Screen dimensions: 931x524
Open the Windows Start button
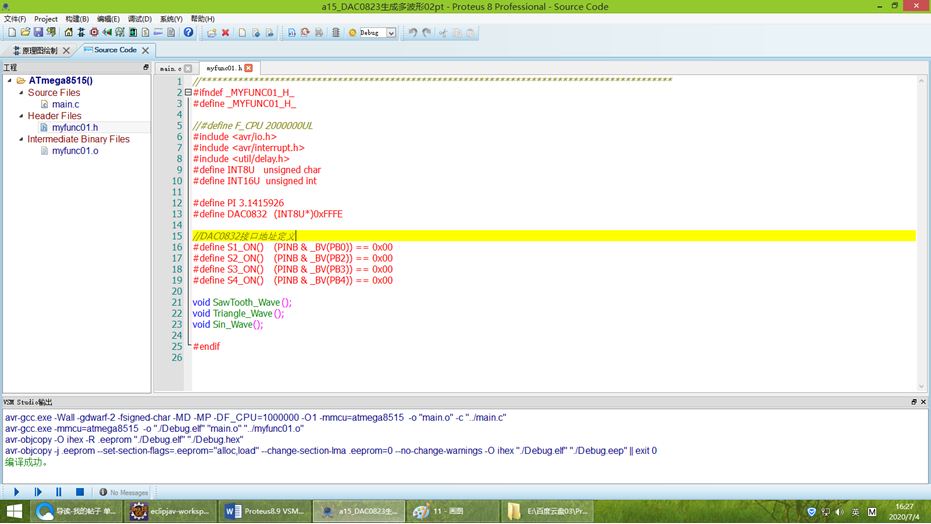click(x=14, y=511)
